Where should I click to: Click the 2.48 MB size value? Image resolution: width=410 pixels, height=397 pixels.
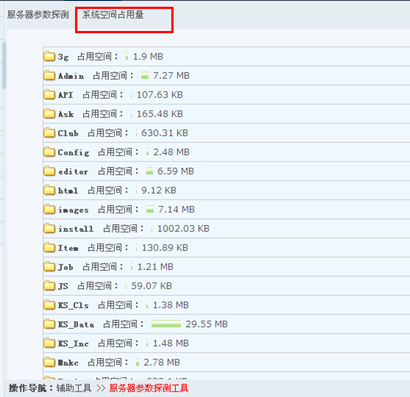[x=171, y=152]
